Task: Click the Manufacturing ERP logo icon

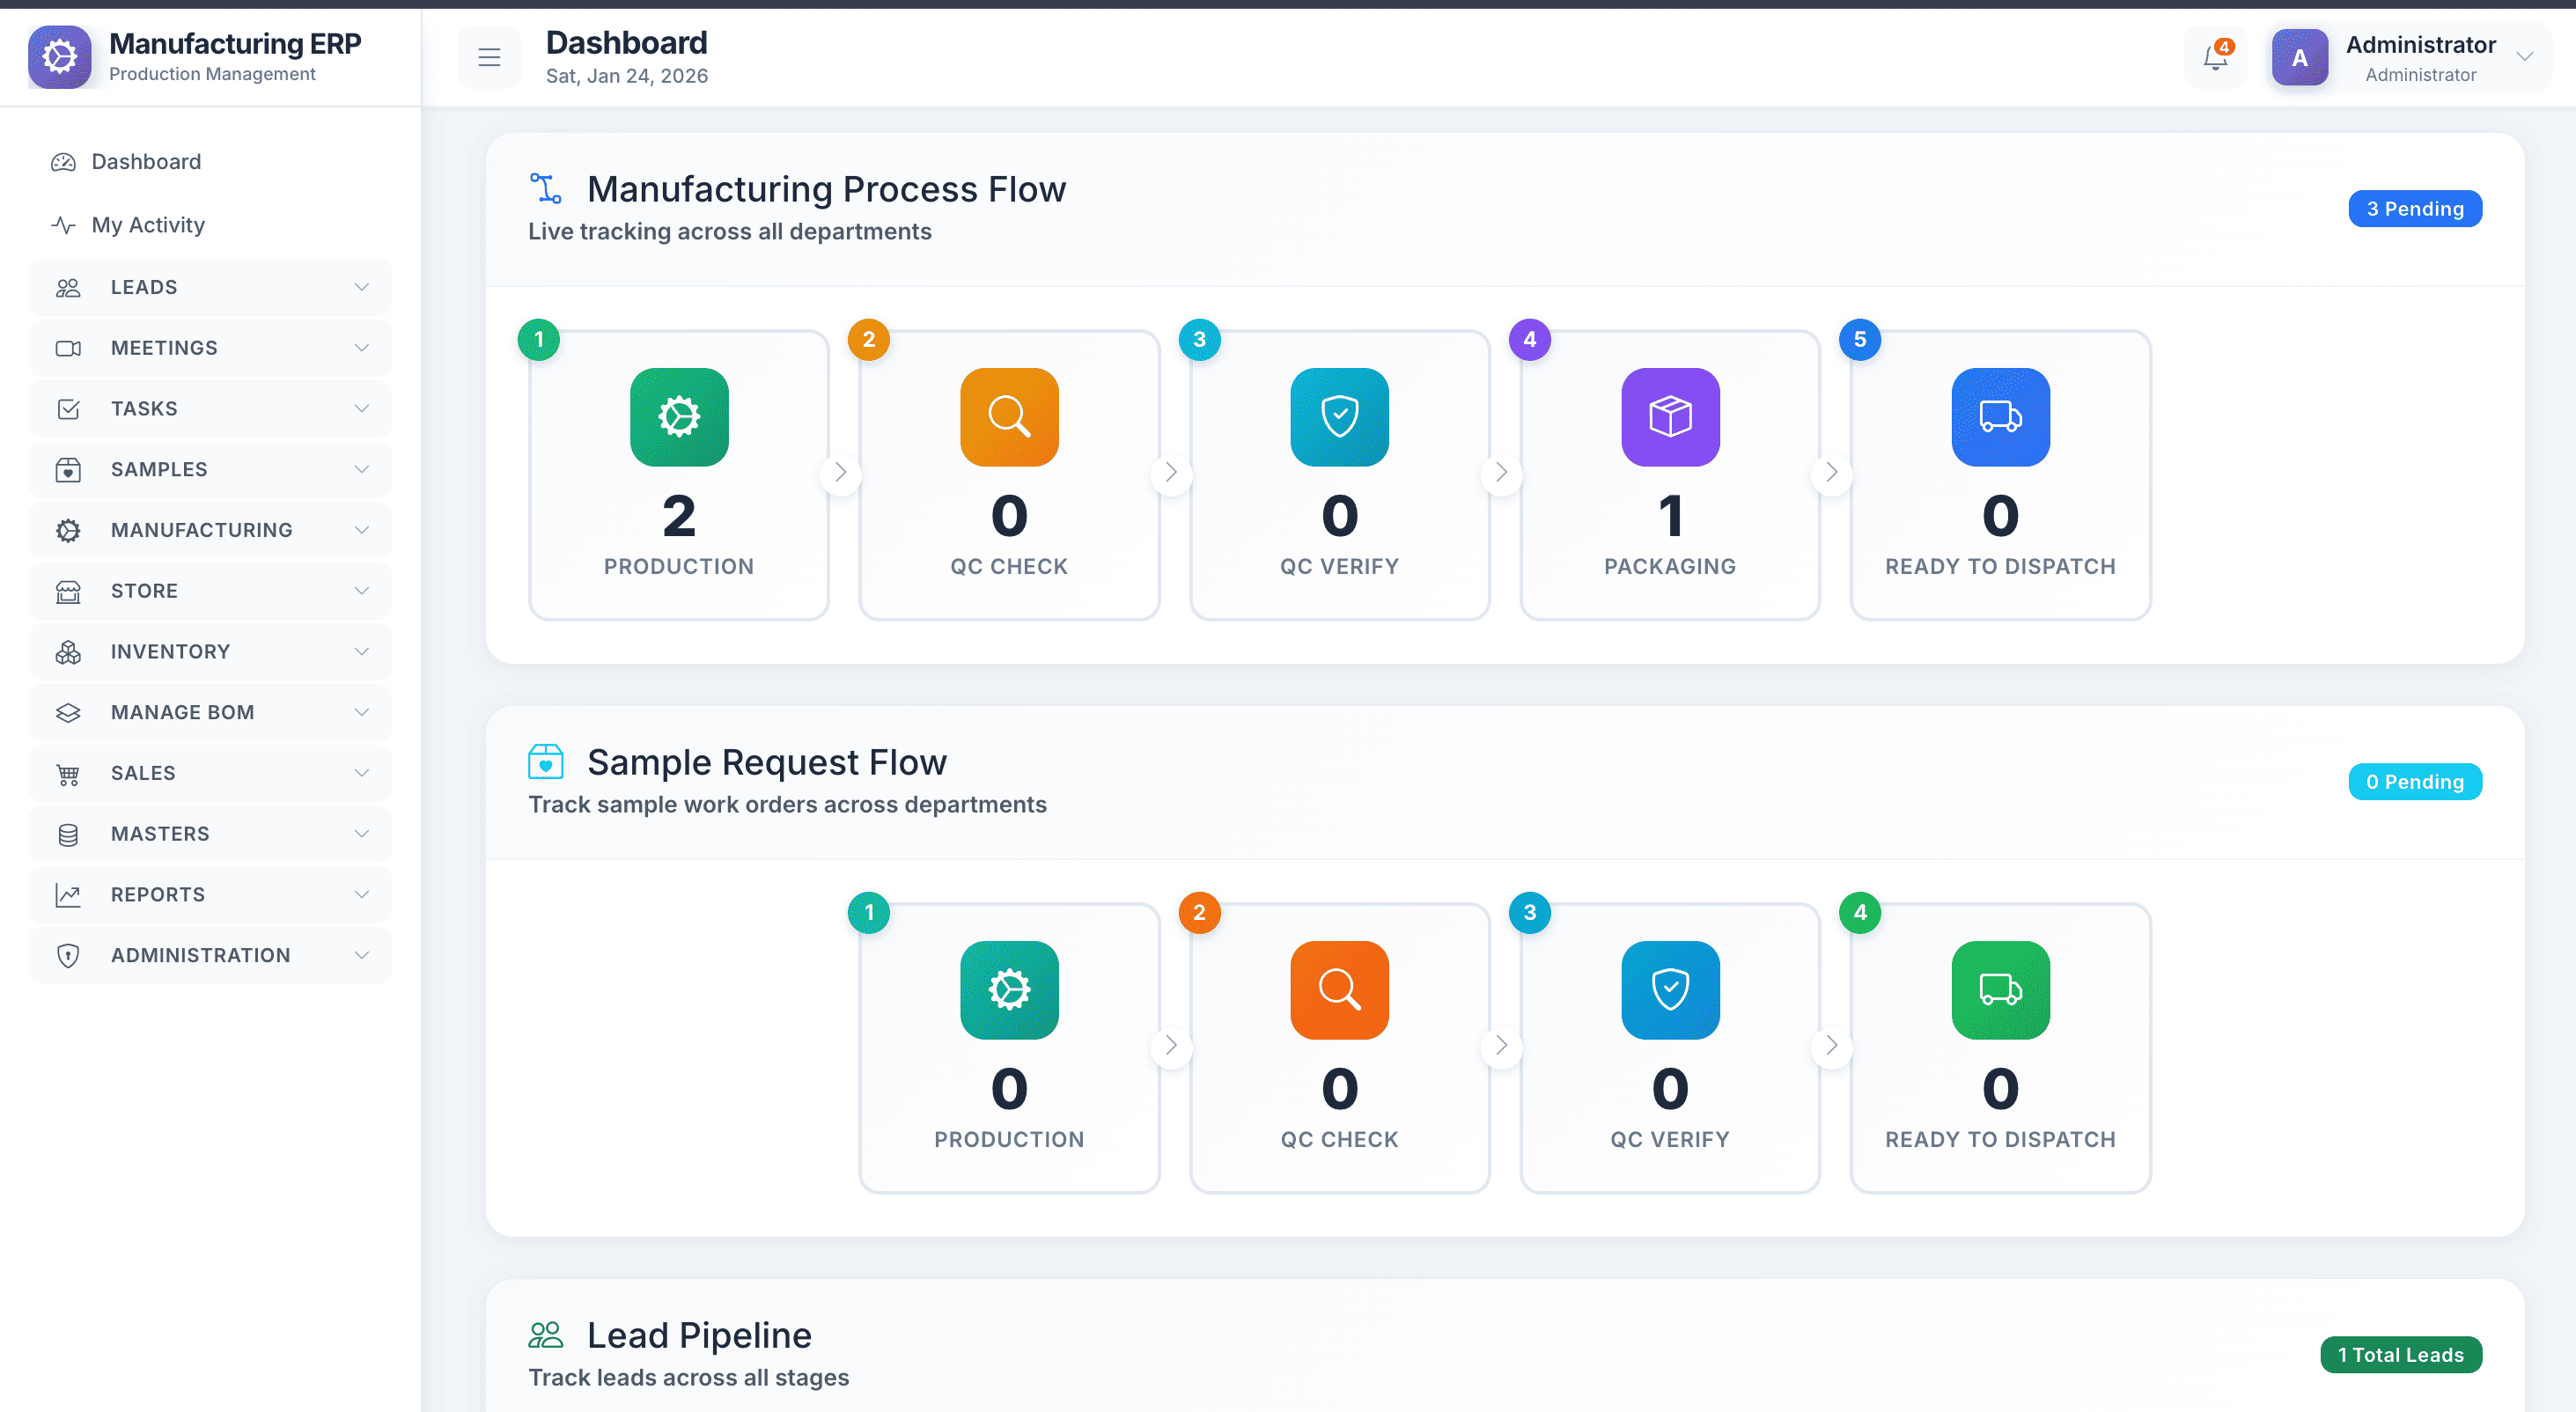Action: (x=60, y=58)
